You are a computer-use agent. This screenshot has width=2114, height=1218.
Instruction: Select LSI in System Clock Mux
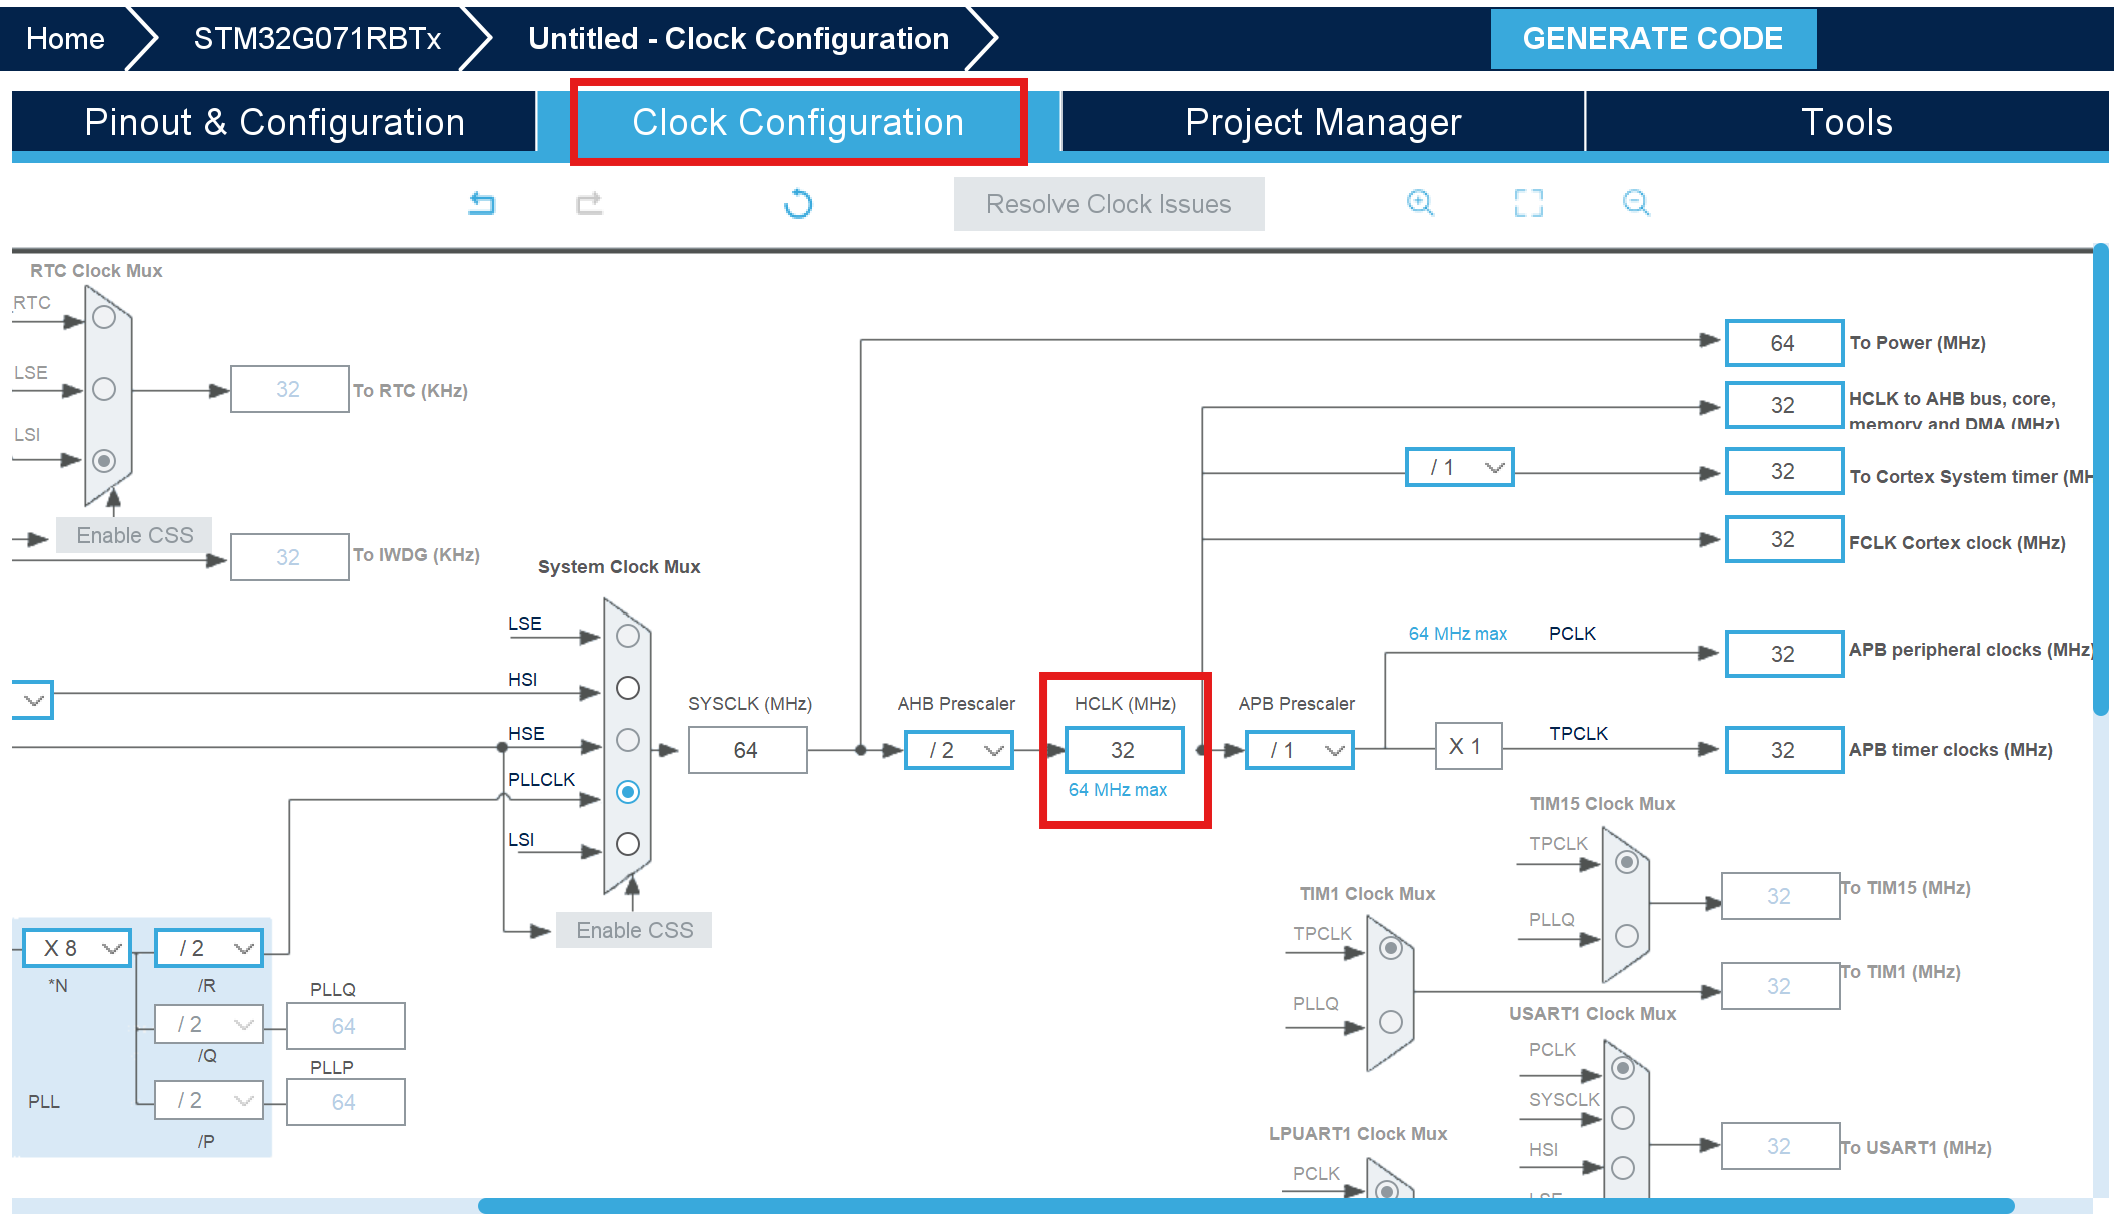coord(628,844)
